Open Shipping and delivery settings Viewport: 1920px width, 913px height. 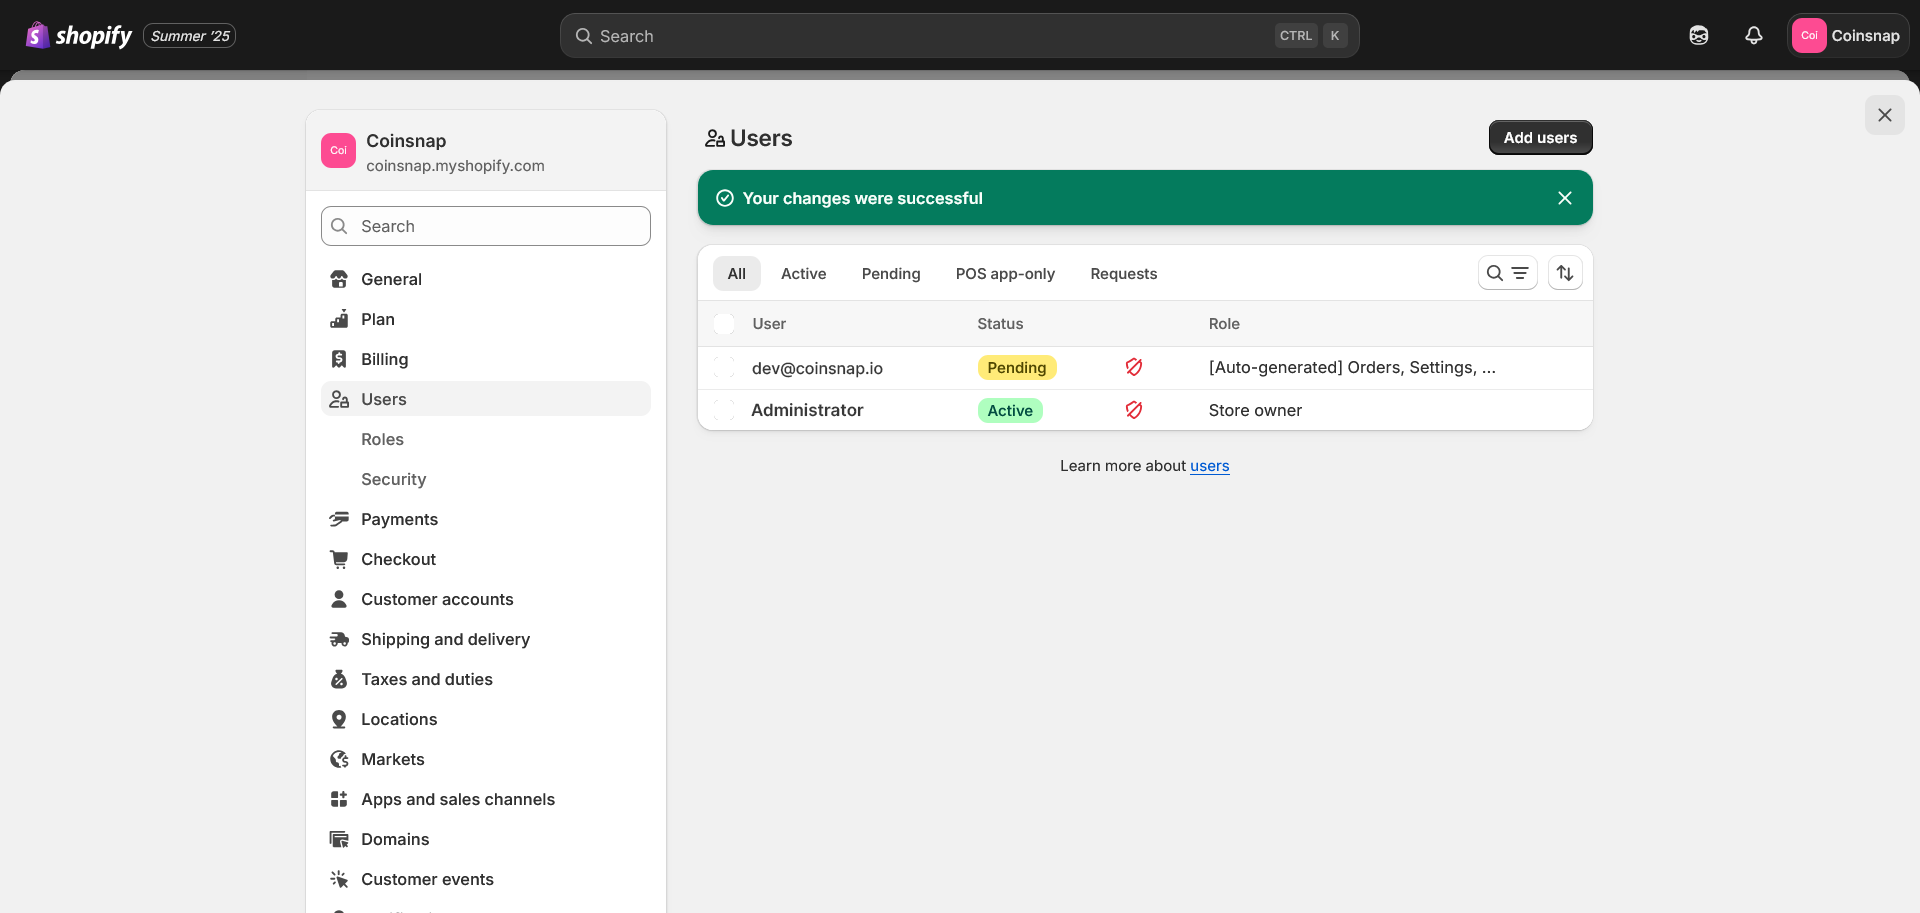click(x=445, y=639)
